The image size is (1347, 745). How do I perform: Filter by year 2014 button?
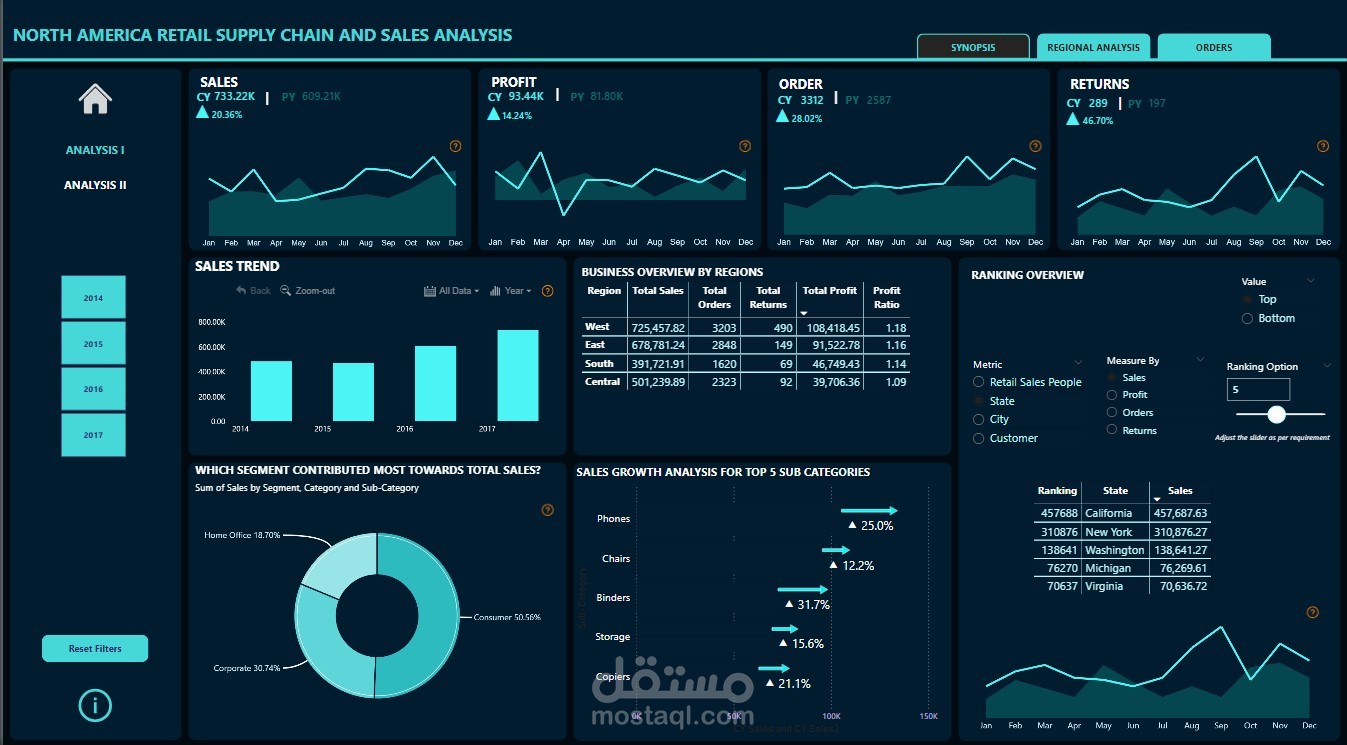pos(93,298)
